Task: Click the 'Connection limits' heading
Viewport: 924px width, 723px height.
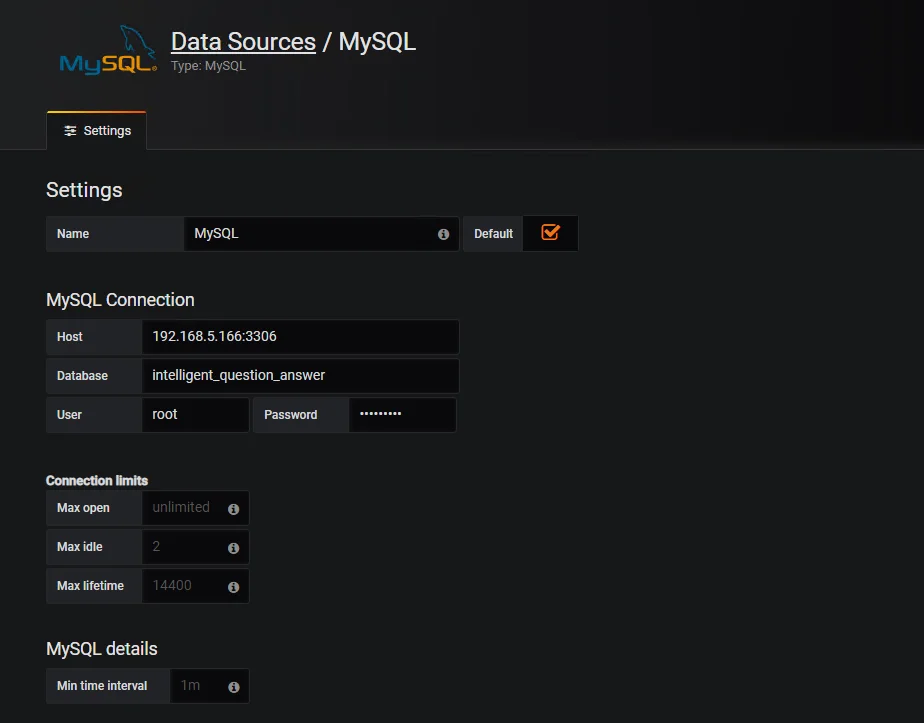Action: click(97, 481)
